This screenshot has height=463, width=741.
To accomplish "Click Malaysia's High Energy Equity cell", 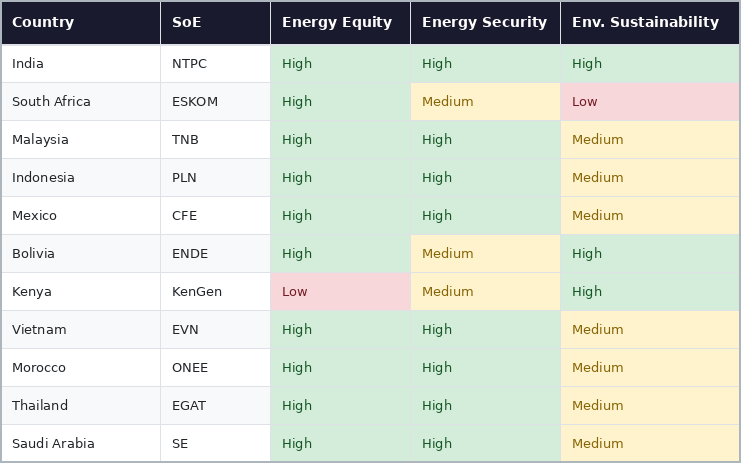I will tap(340, 140).
